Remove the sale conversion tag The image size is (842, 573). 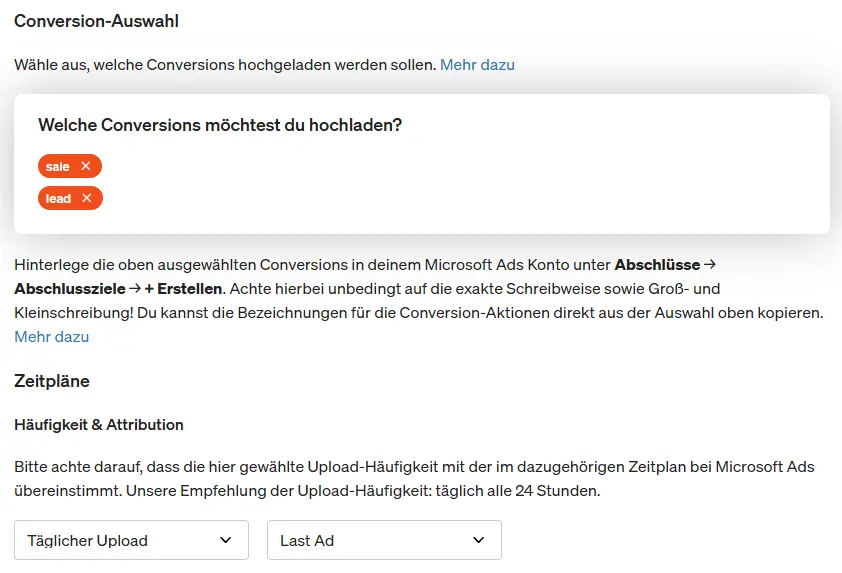(x=85, y=166)
